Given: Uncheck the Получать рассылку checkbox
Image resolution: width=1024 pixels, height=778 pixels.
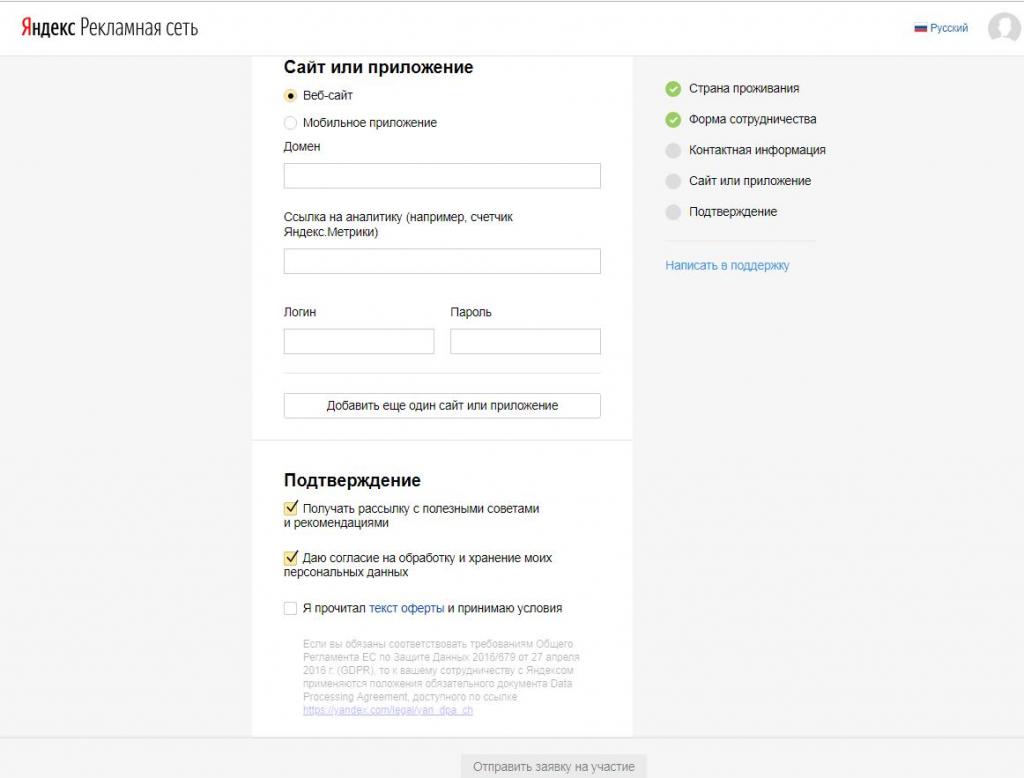Looking at the screenshot, I should pyautogui.click(x=291, y=508).
